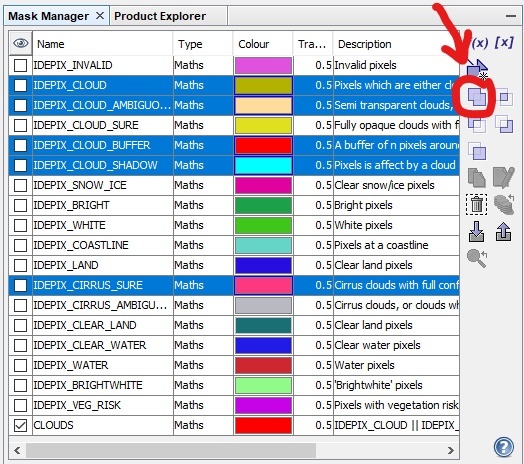
Task: Show the IDEPIX_SNOW_ICE mask
Action: [x=20, y=185]
